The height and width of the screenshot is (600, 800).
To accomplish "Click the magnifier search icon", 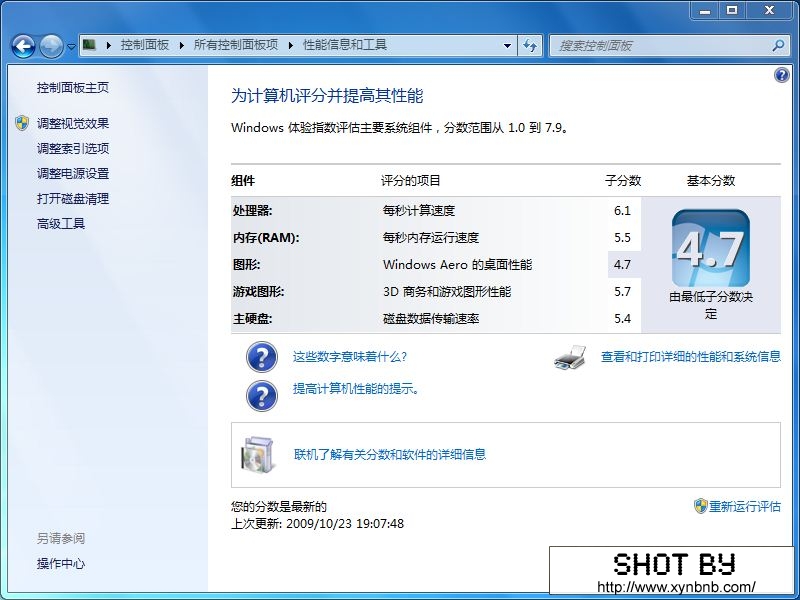I will pos(778,46).
